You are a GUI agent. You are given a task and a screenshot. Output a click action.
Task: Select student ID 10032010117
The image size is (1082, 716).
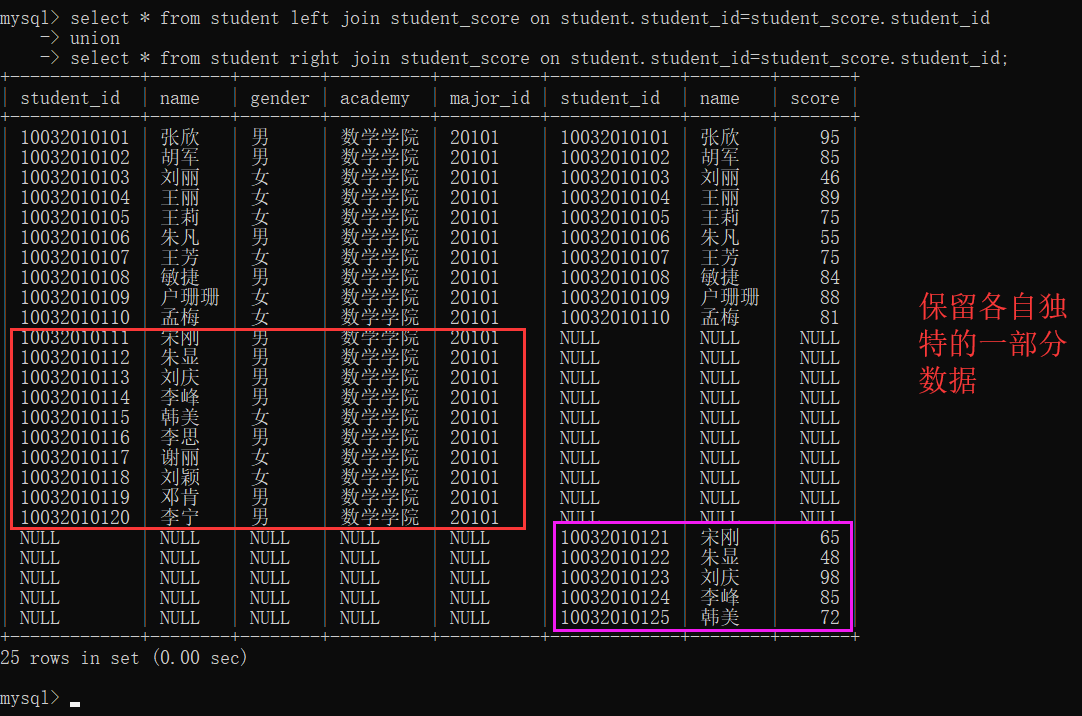click(75, 457)
